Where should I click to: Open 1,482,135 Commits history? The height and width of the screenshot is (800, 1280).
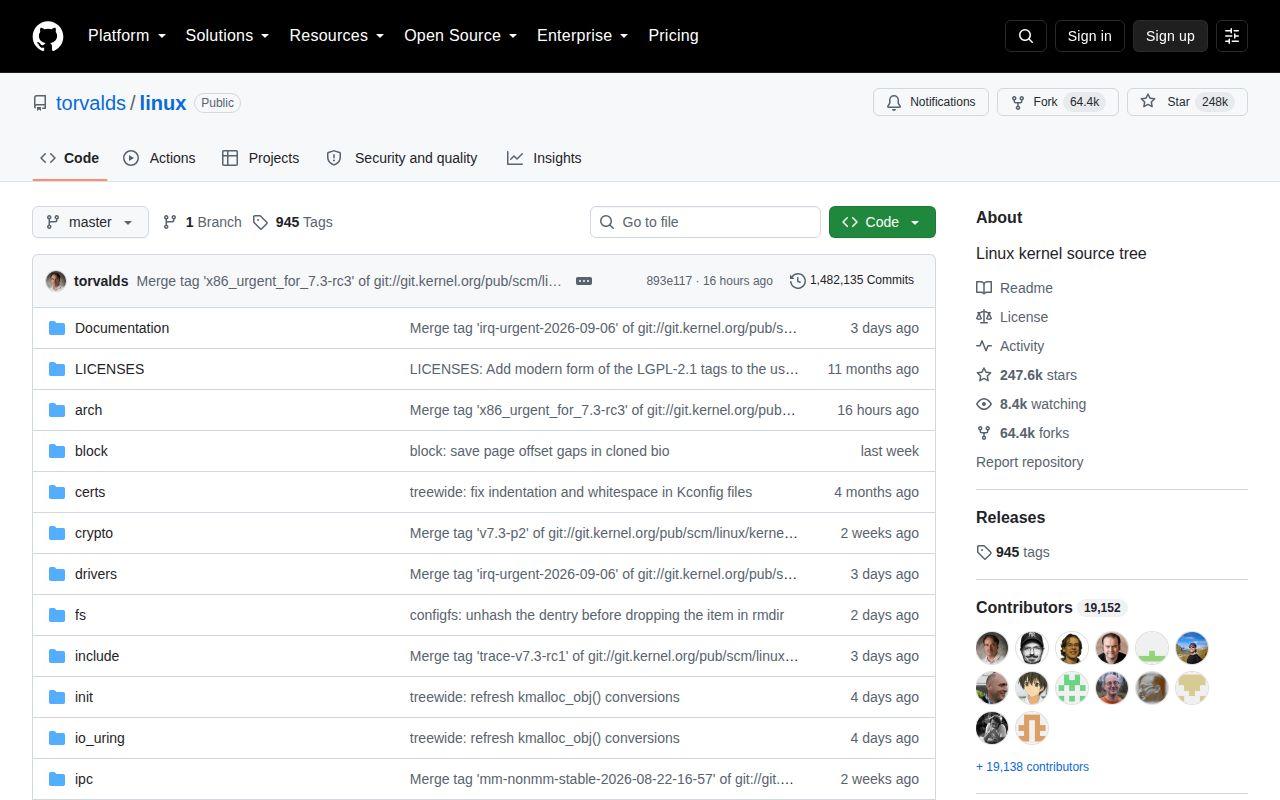tap(852, 281)
